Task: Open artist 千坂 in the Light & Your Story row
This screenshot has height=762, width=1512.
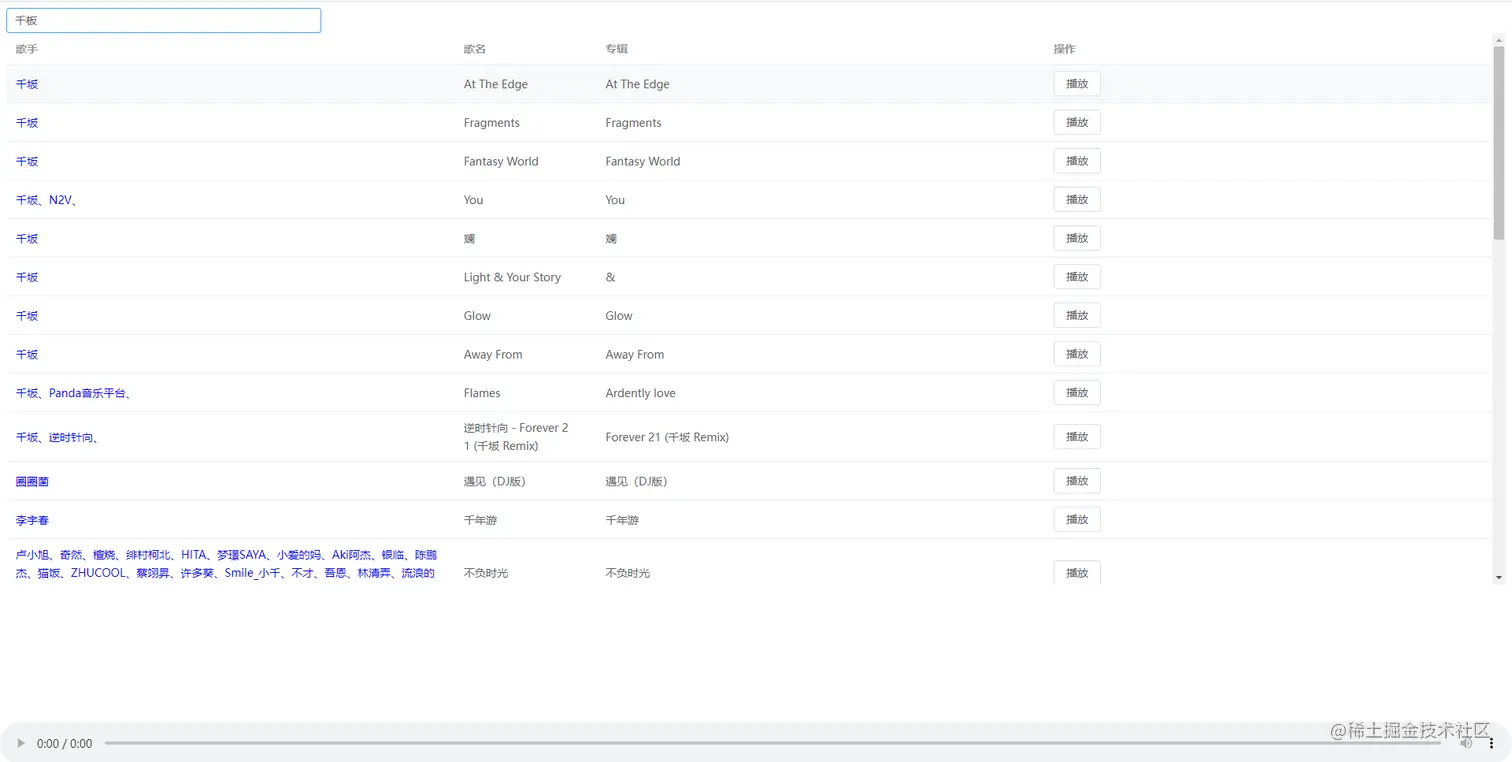Action: (27, 277)
